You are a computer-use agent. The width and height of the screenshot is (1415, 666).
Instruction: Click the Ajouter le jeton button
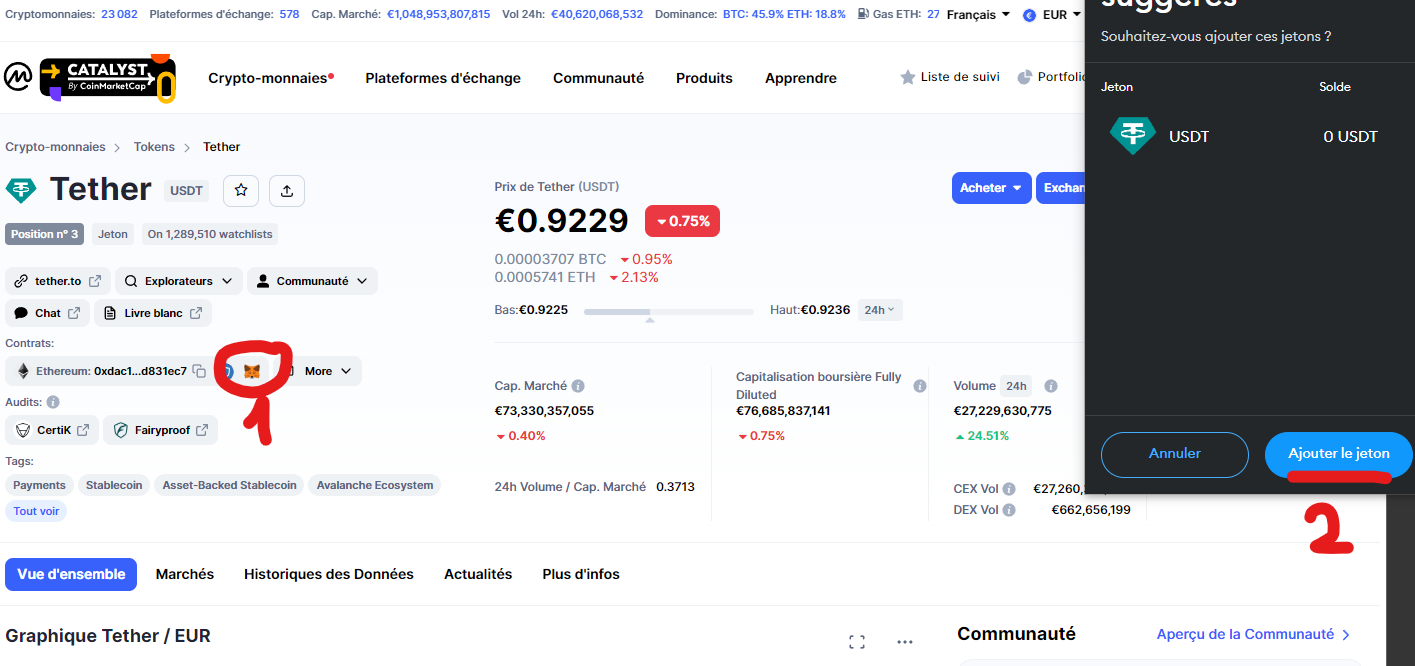(1338, 454)
